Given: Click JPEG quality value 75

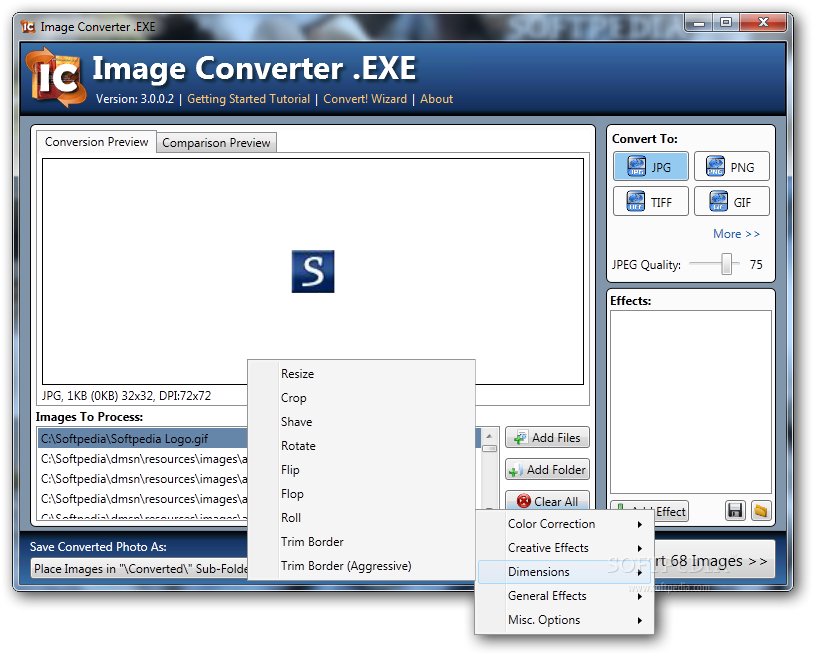Looking at the screenshot, I should [x=756, y=265].
